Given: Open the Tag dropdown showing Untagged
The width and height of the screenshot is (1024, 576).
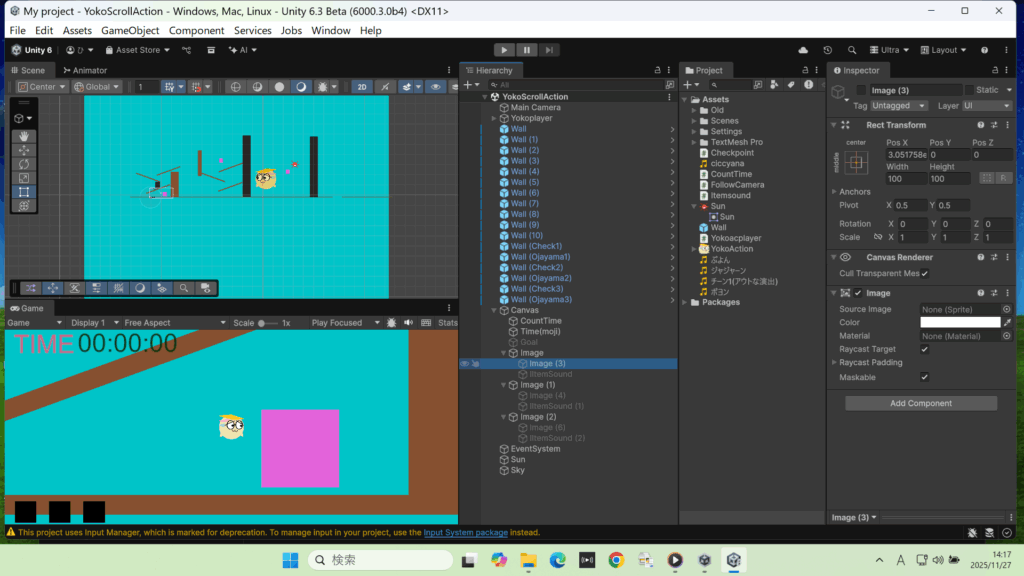Looking at the screenshot, I should tap(898, 106).
